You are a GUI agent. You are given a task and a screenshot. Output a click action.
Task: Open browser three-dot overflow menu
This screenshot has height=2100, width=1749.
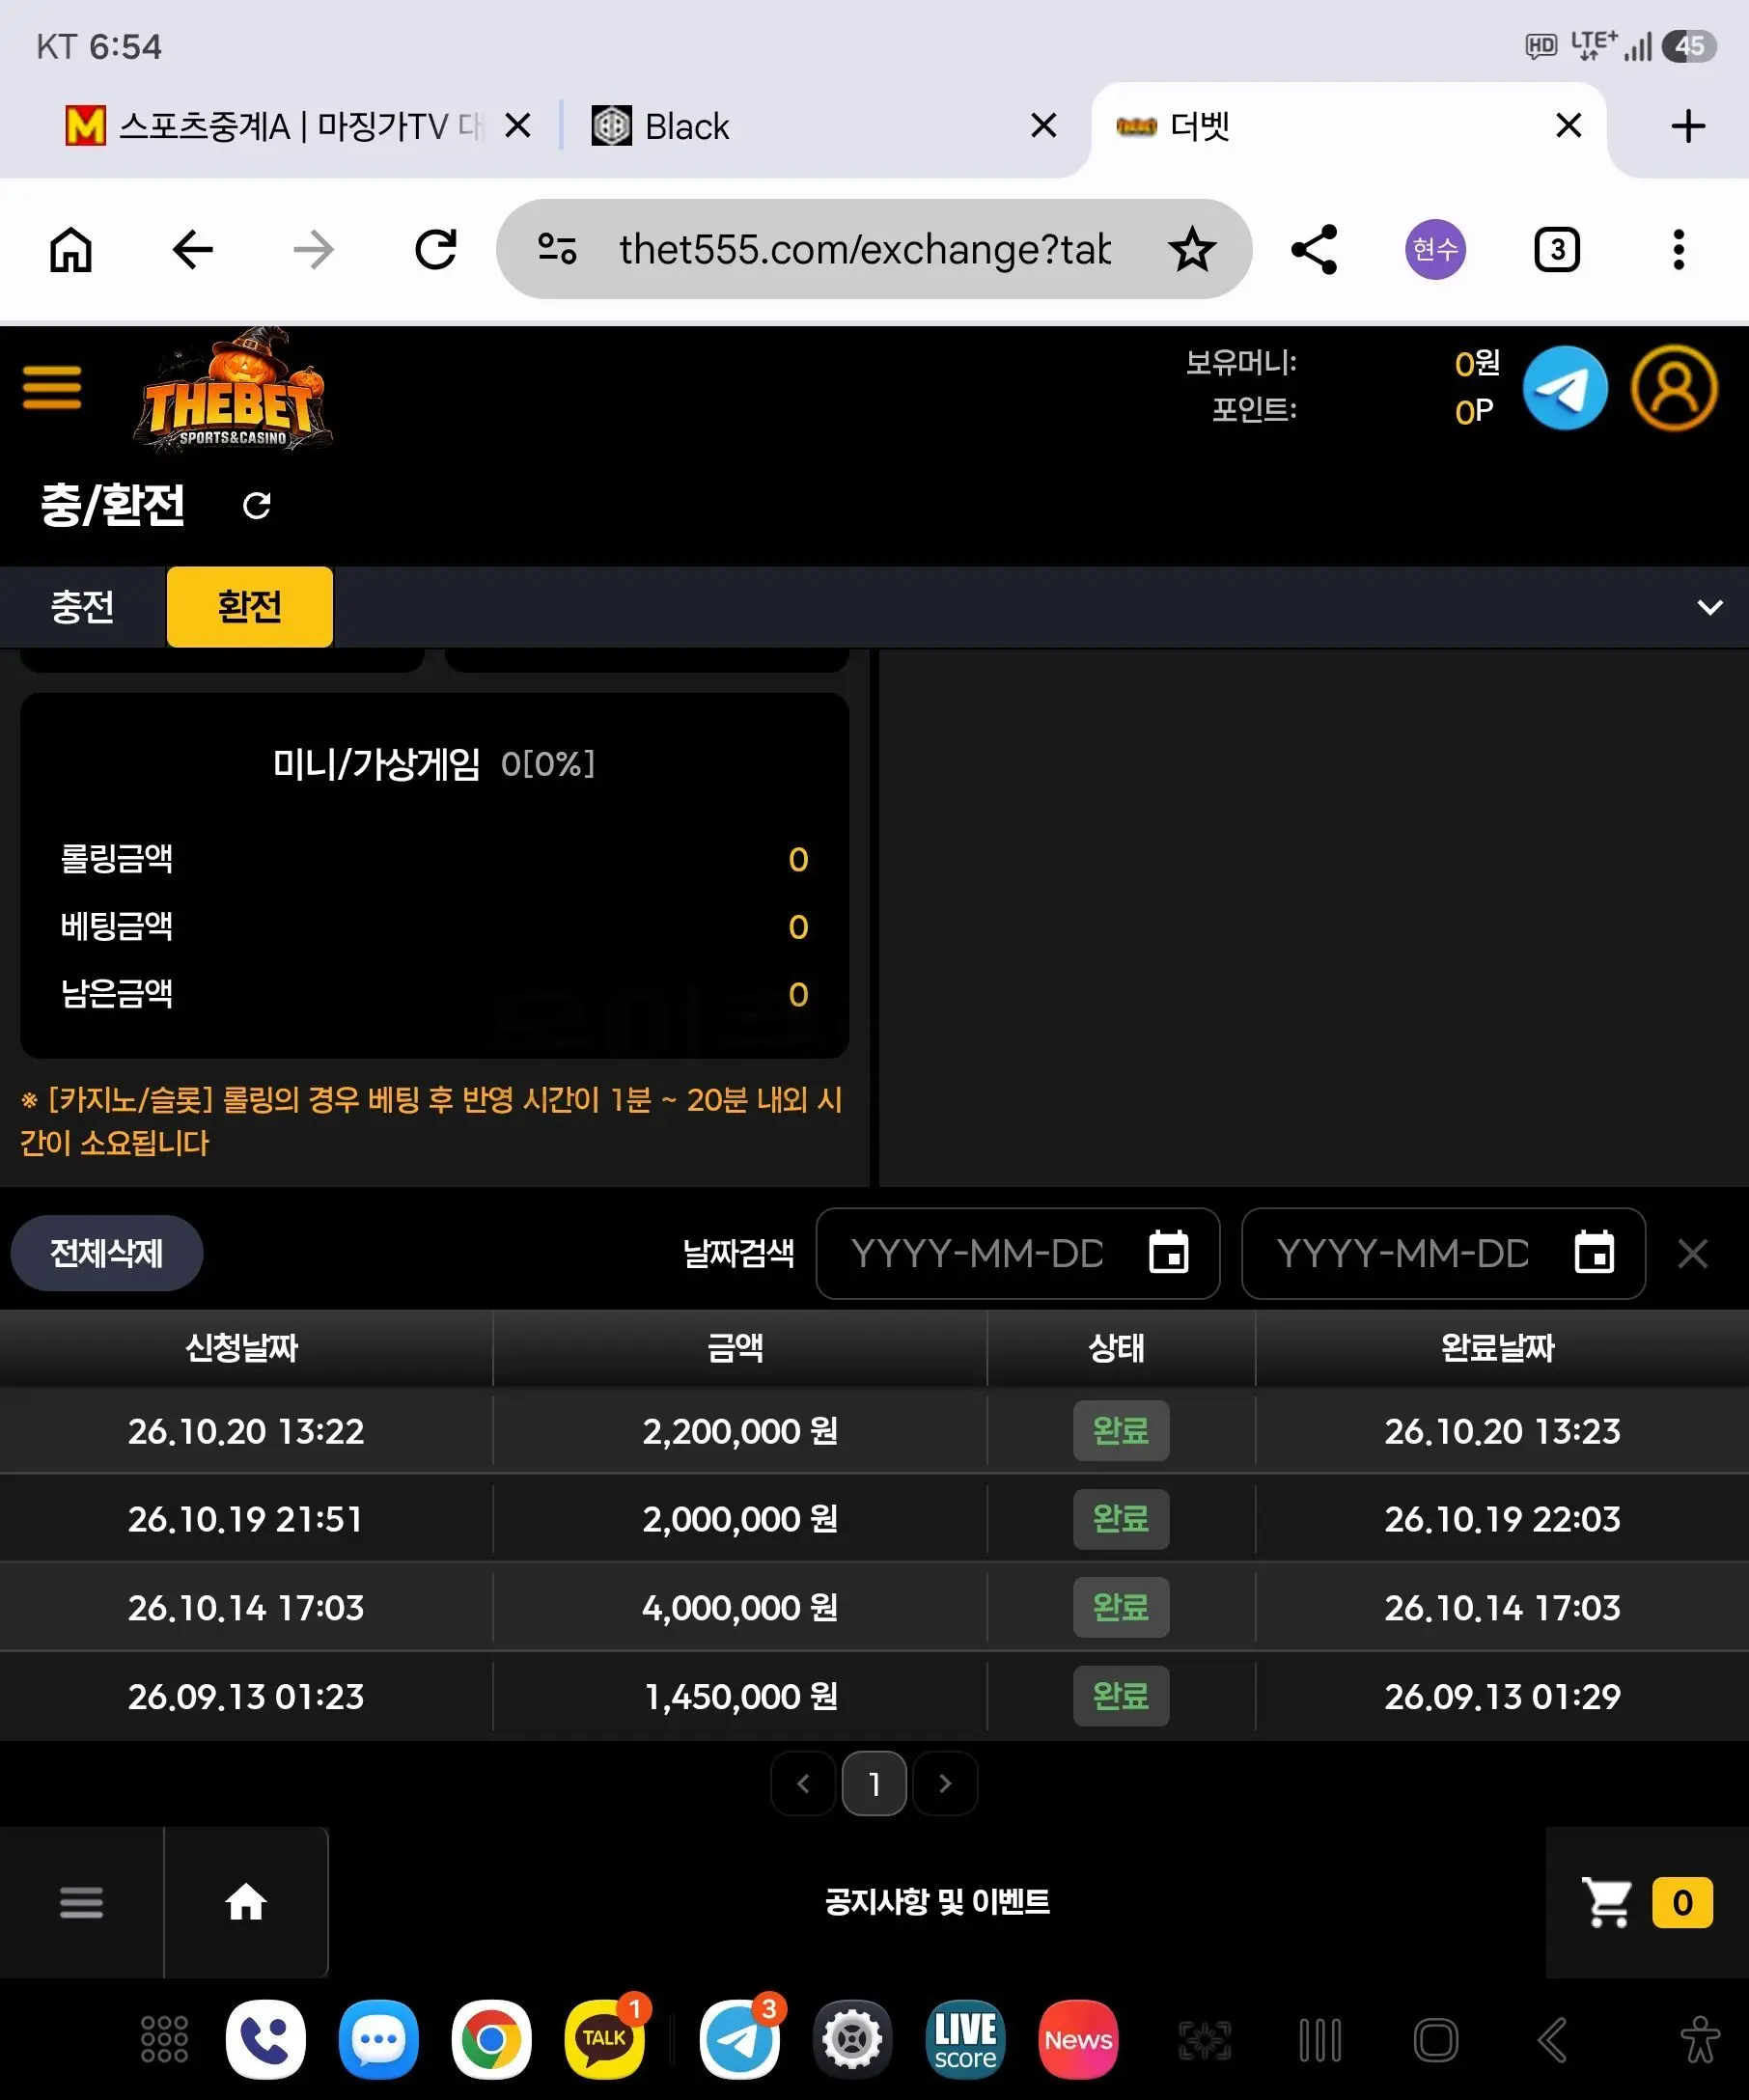coord(1678,249)
